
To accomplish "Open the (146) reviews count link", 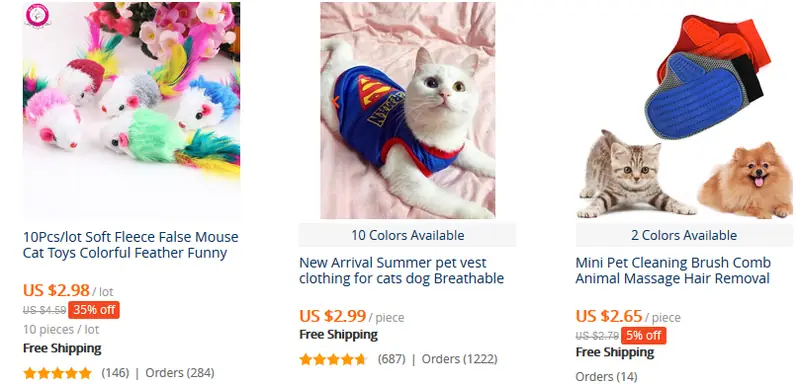I will coord(115,373).
